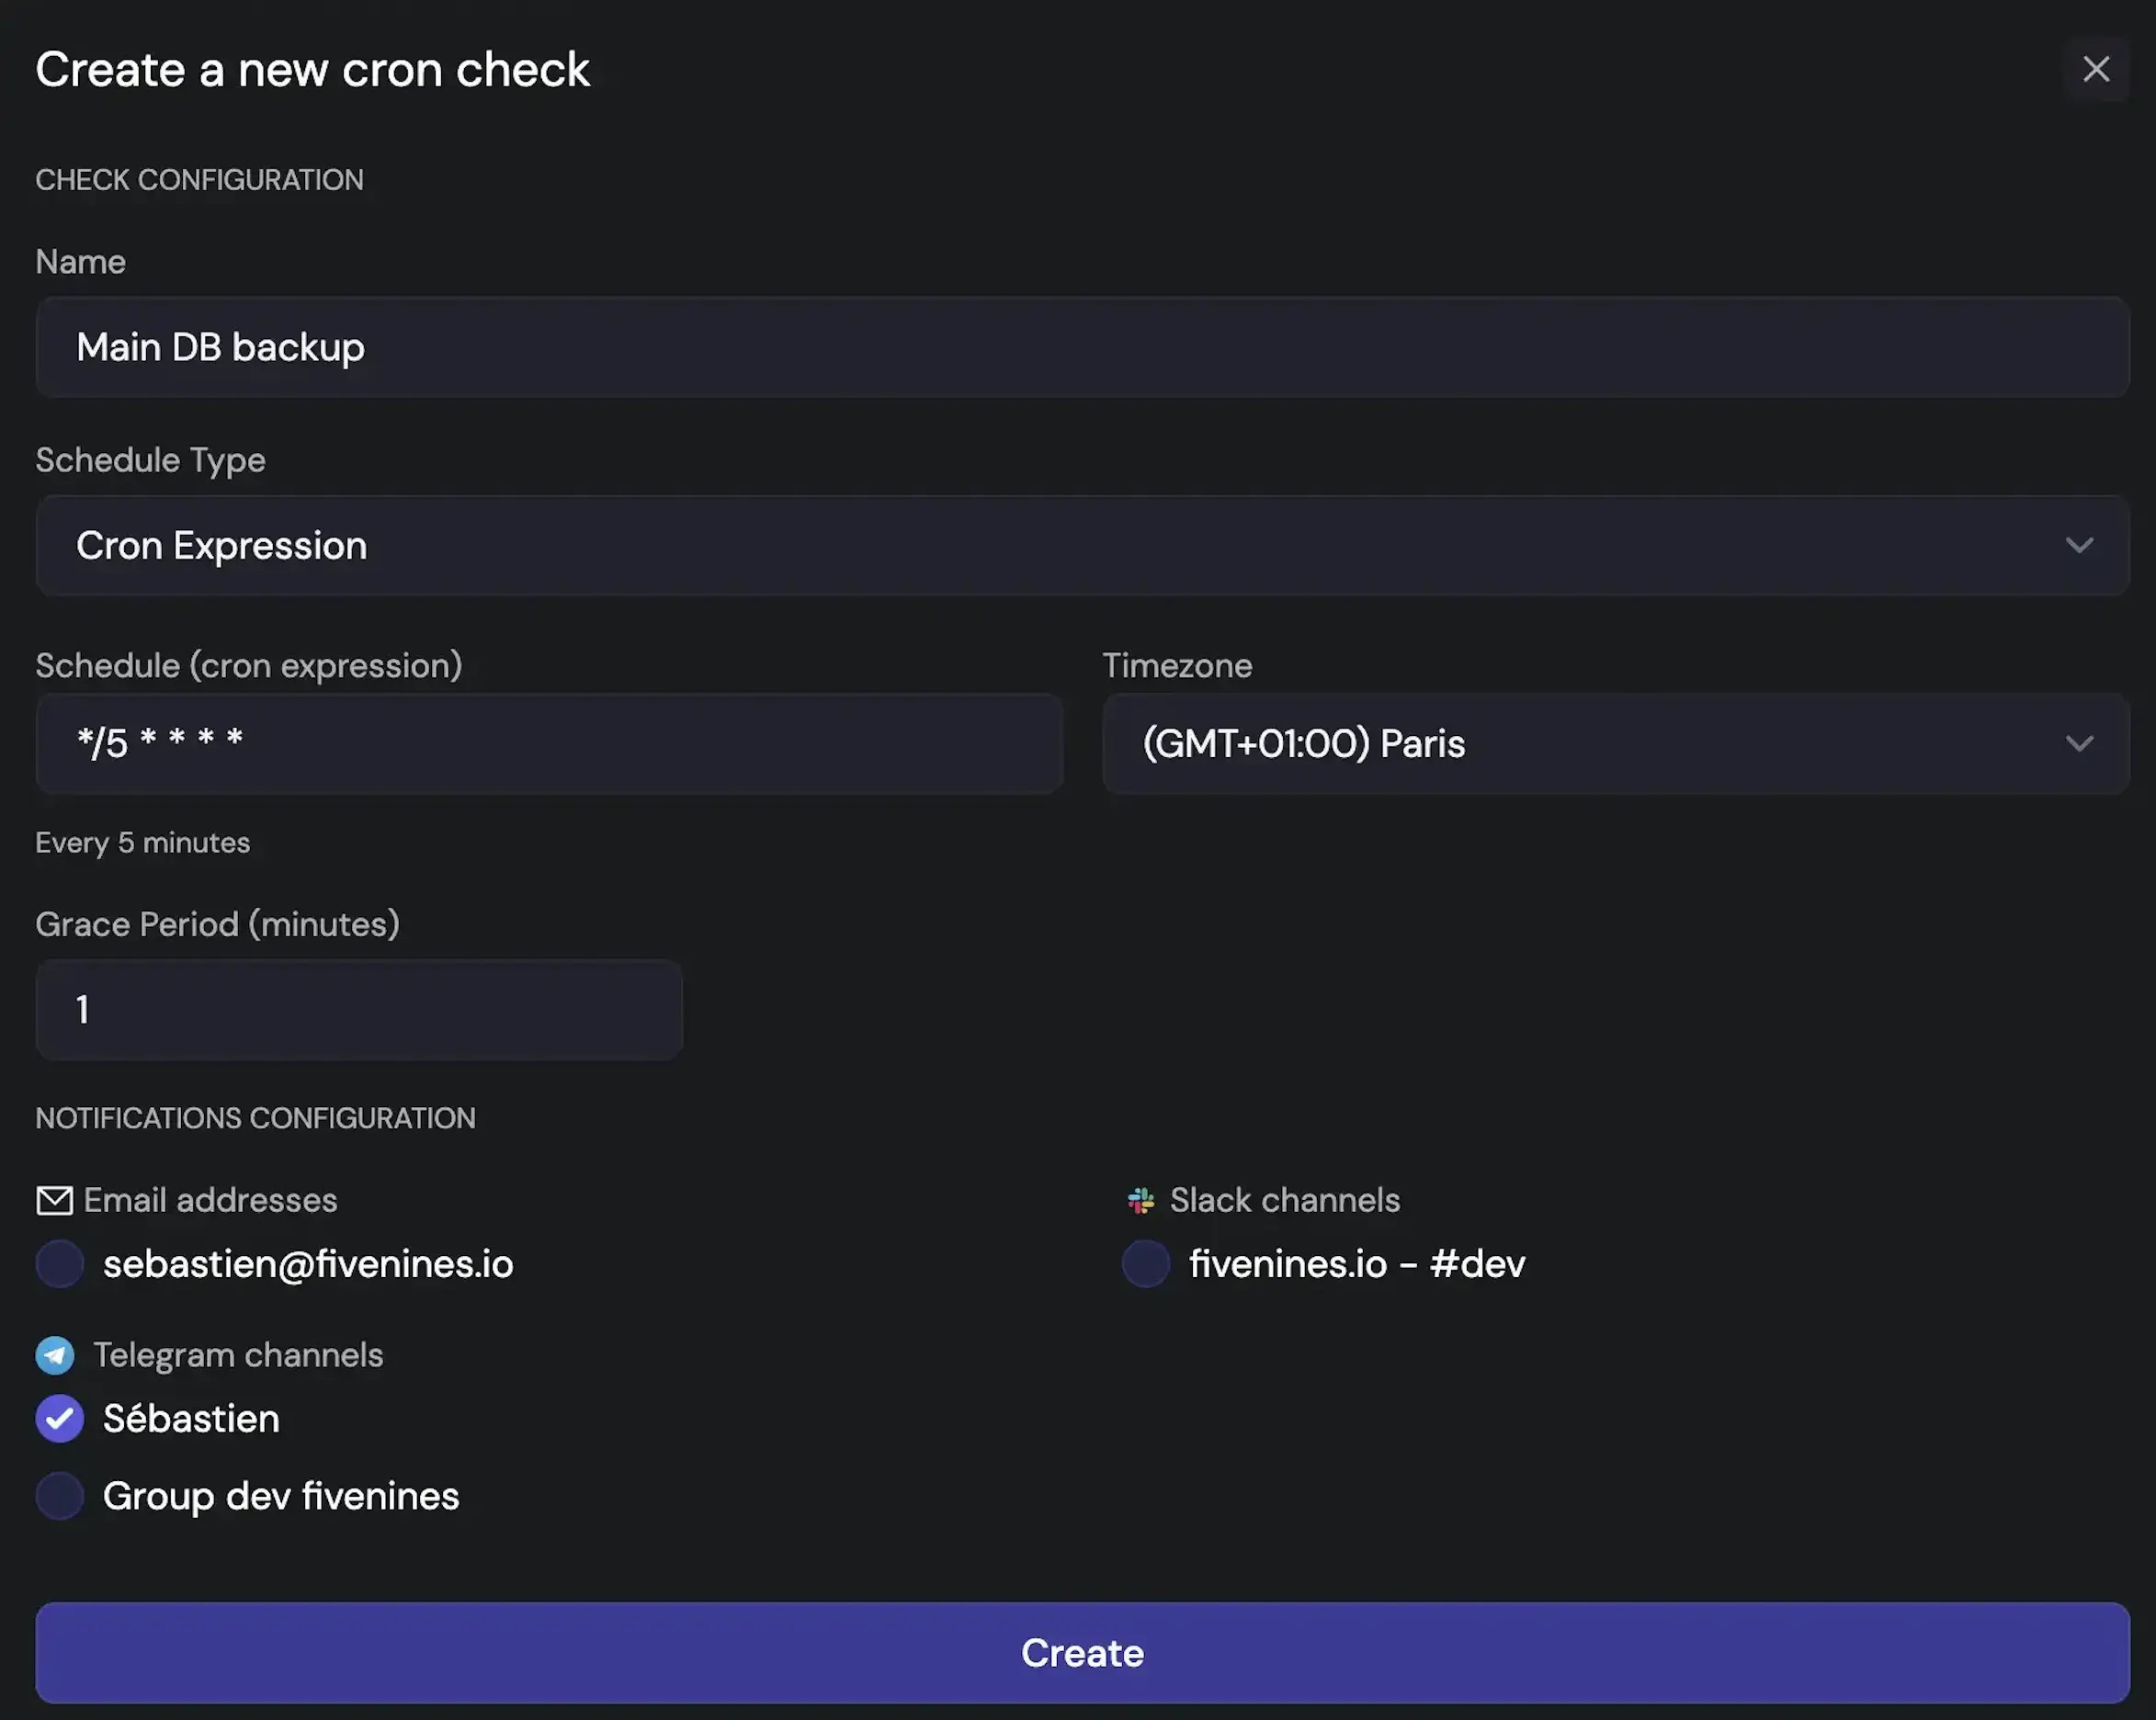Click the cron expression schedule field
Viewport: 2156px width, 1720px height.
click(548, 744)
